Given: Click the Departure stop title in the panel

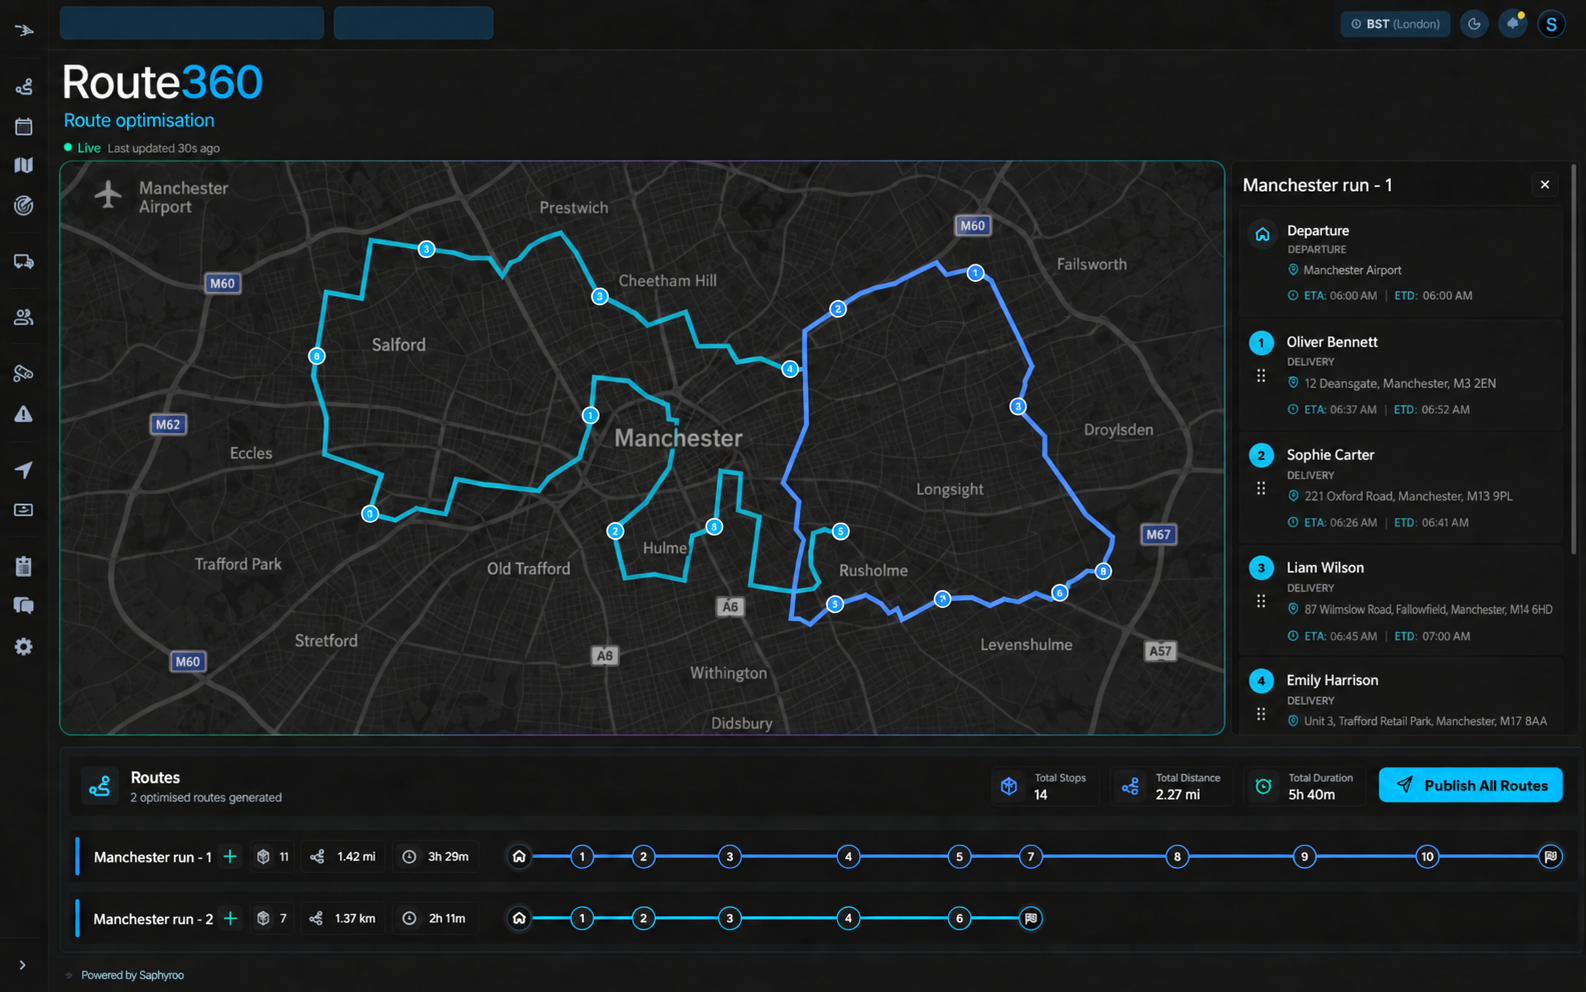Looking at the screenshot, I should point(1318,231).
